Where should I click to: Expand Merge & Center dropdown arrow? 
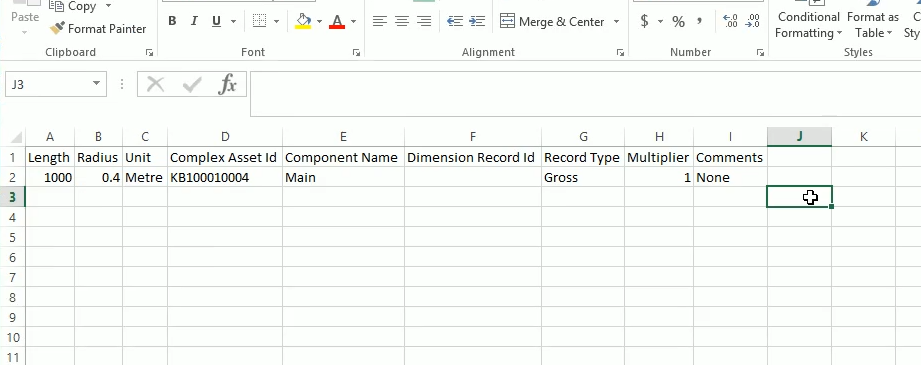coord(616,22)
